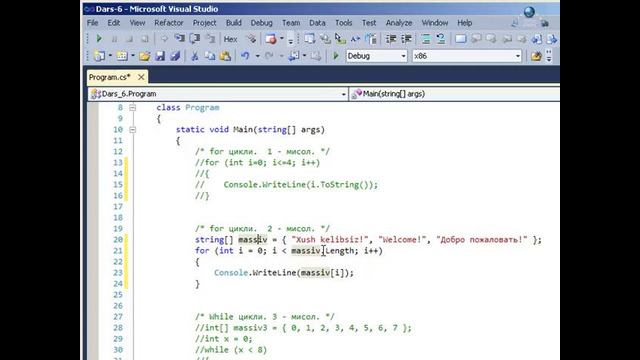Select the Program.cs* document tab
Image resolution: width=640 pixels, height=360 pixels.
point(110,77)
